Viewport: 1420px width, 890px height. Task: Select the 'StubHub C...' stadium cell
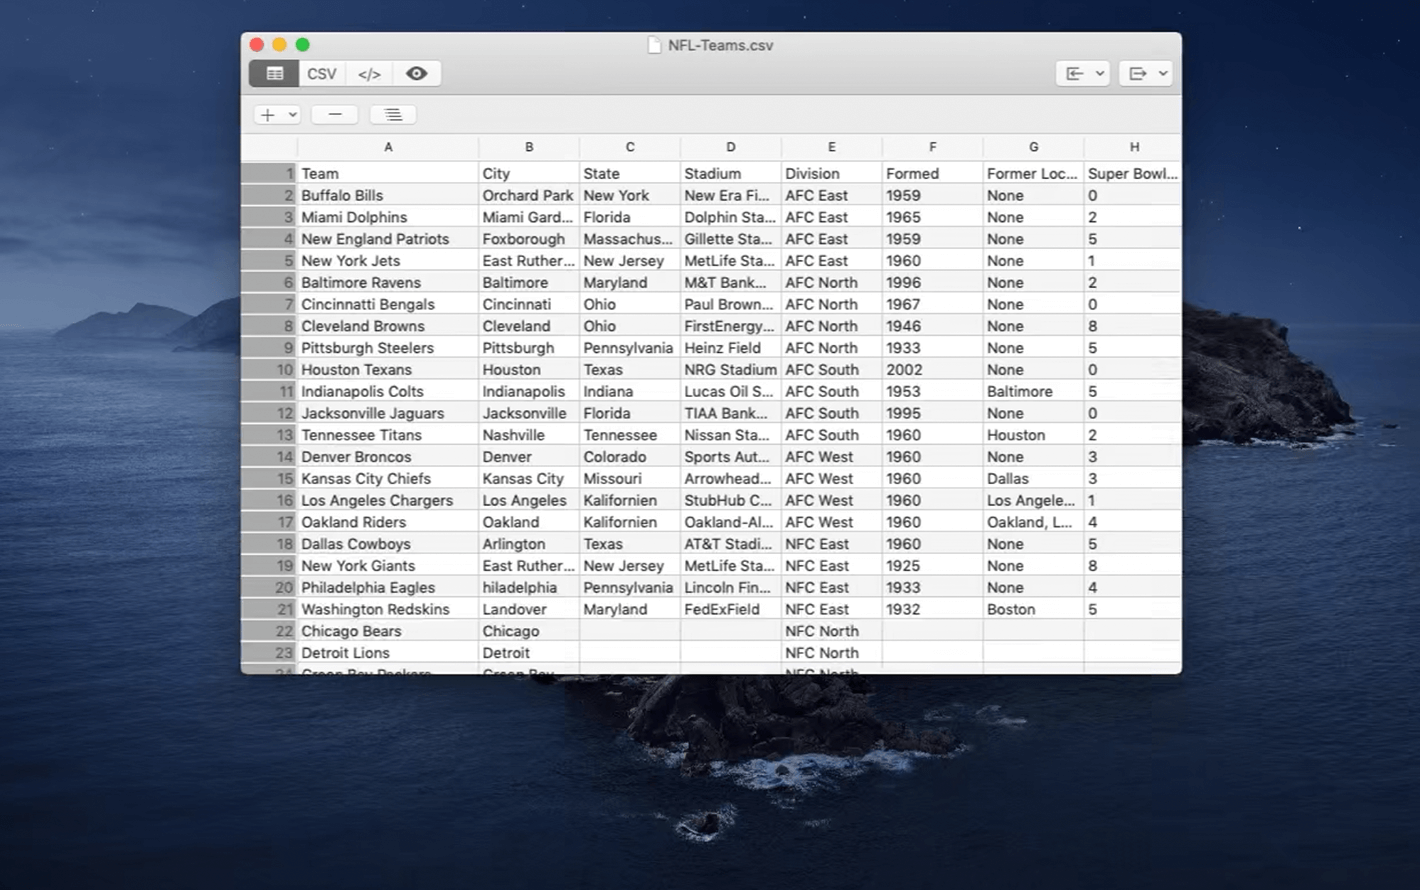tap(731, 500)
